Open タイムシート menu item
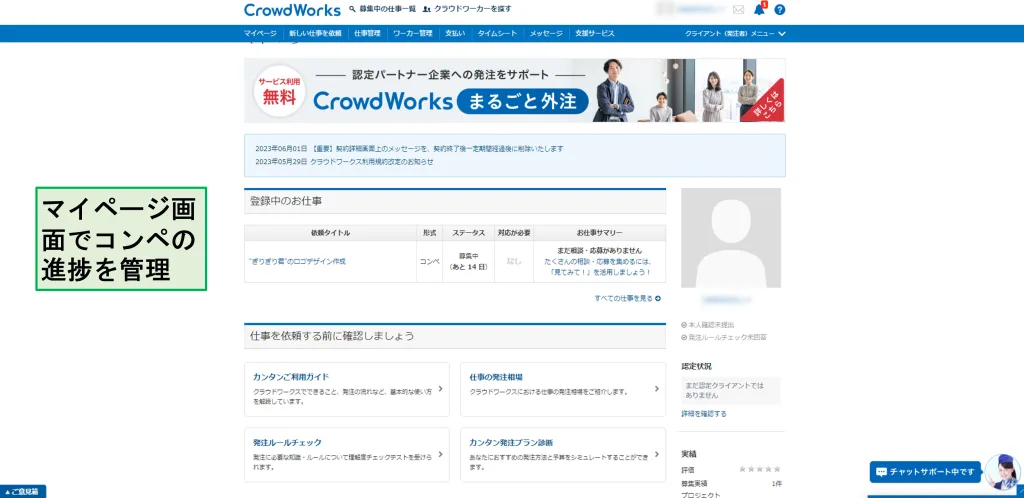 point(497,33)
